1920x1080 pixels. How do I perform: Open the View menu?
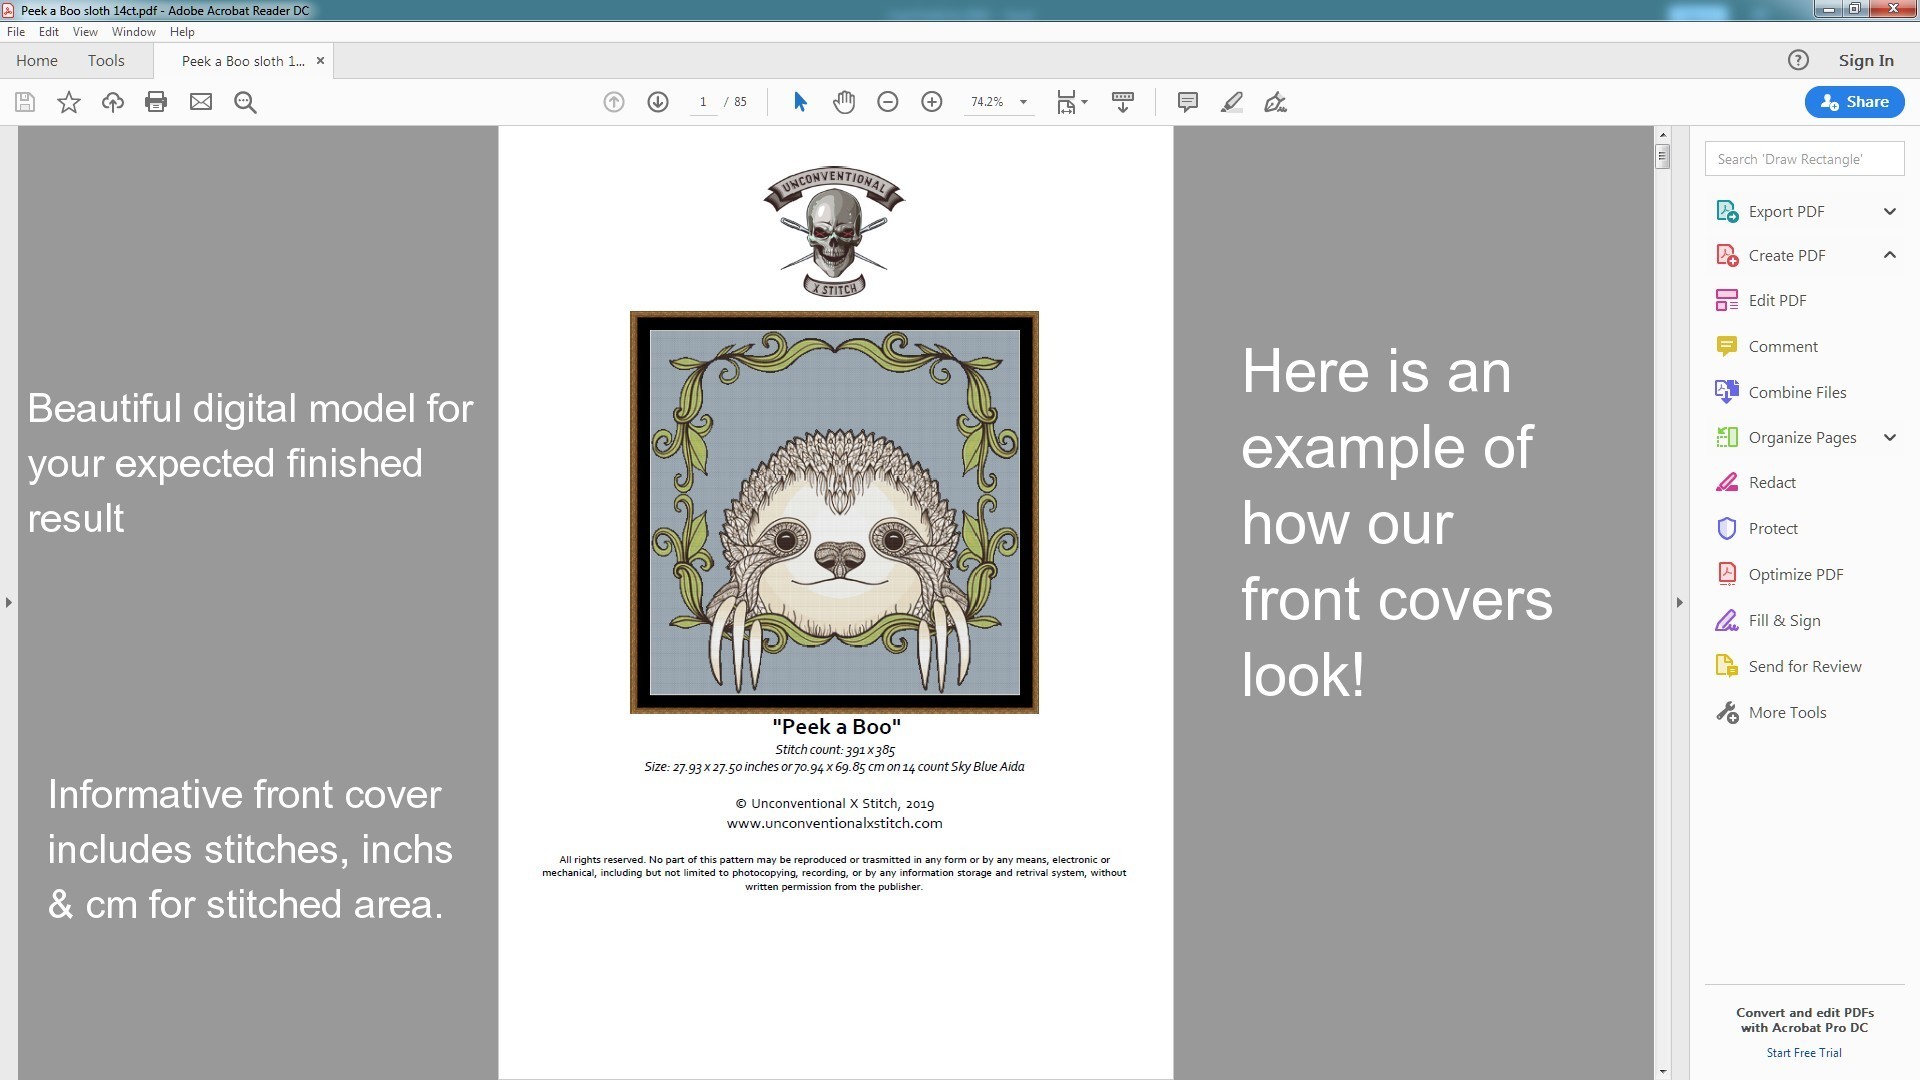tap(85, 32)
